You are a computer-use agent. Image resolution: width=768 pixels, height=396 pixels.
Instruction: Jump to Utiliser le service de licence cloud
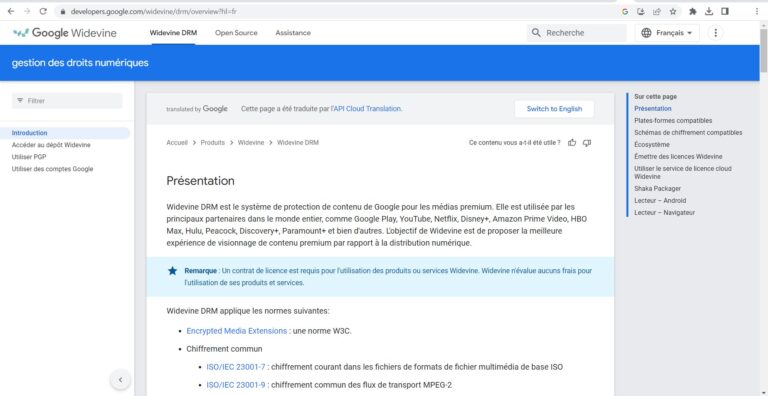(x=683, y=172)
